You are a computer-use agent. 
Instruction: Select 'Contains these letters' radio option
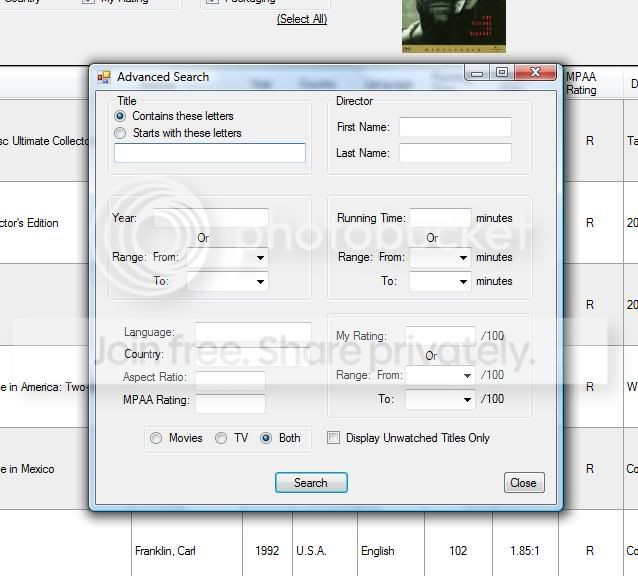pos(121,116)
